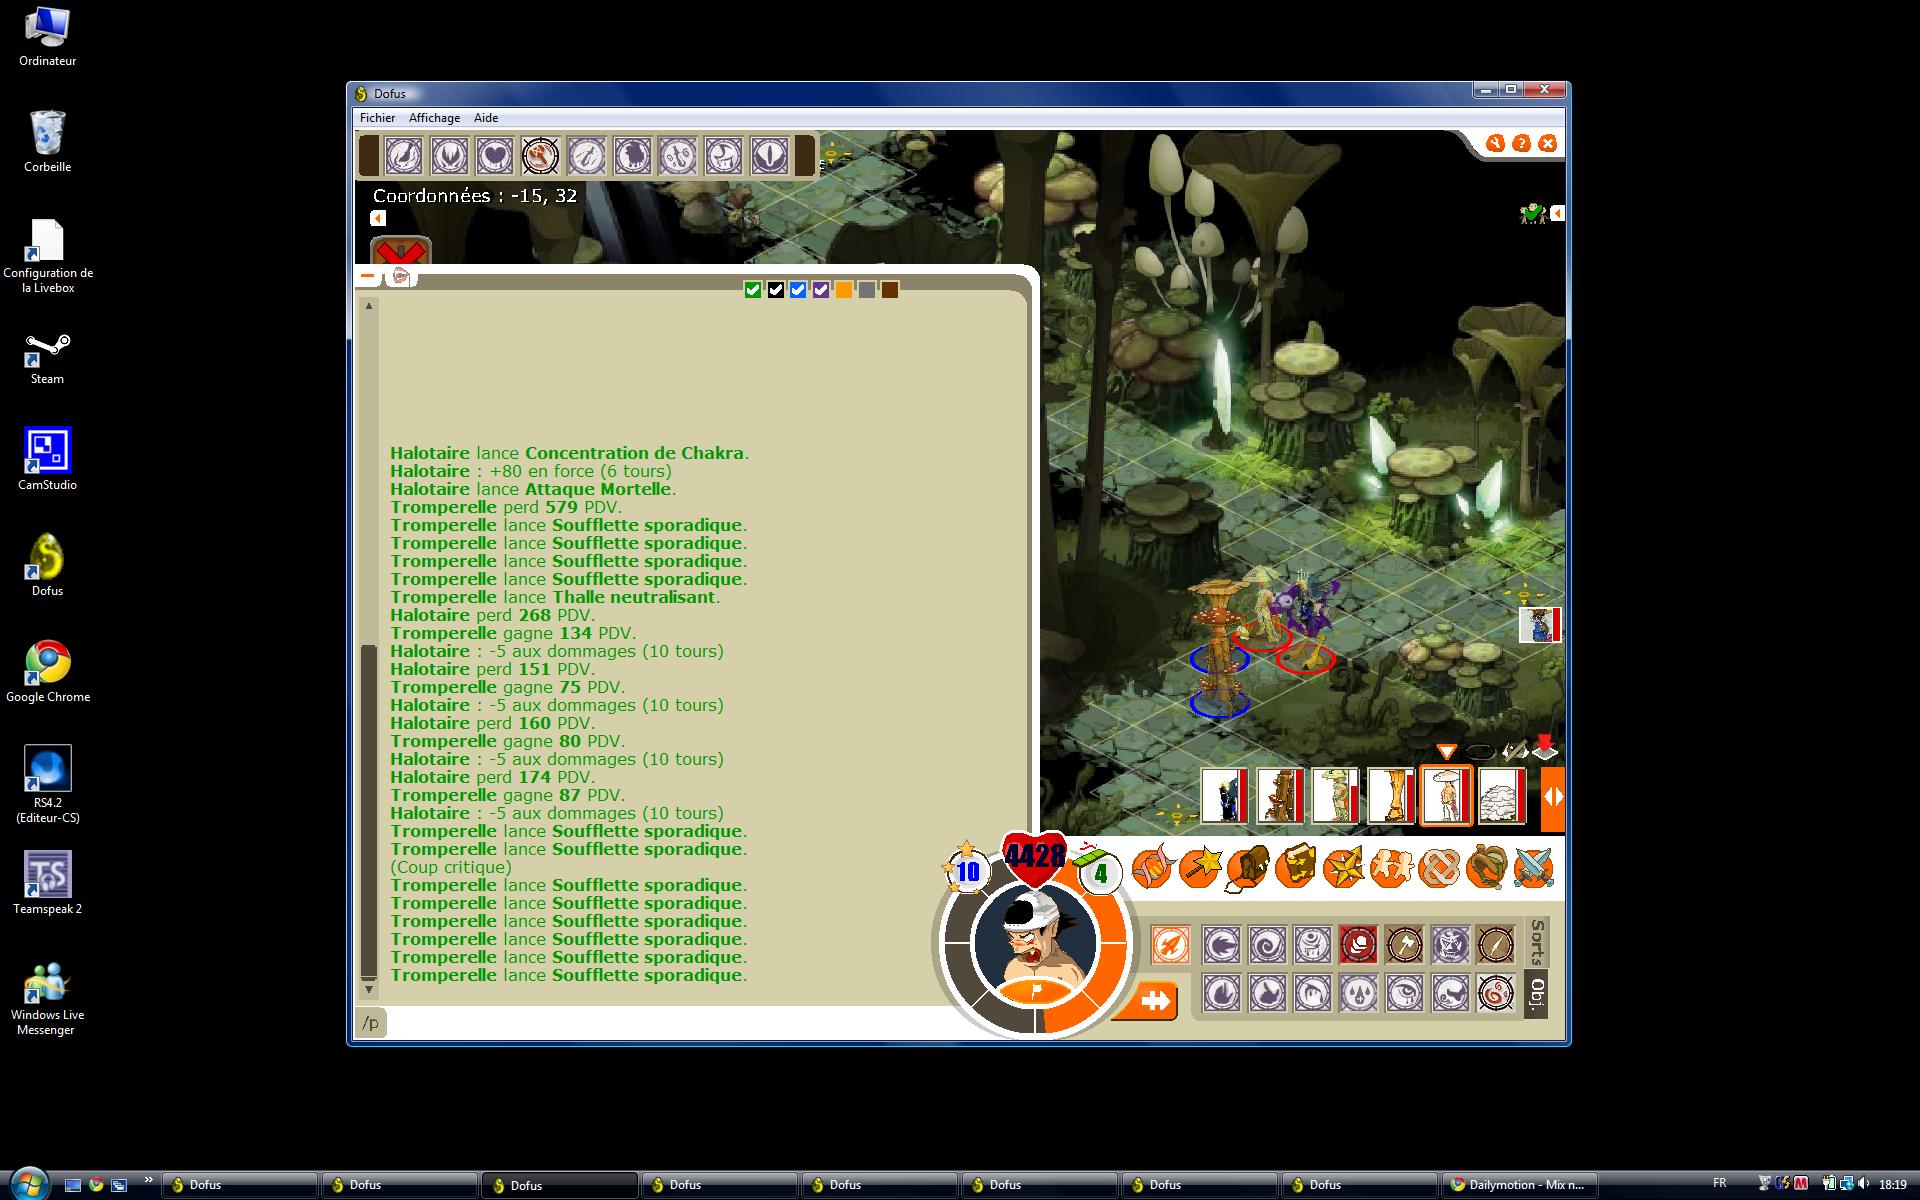
Task: Open the Inventory (brown backpack icon)
Action: click(1246, 867)
